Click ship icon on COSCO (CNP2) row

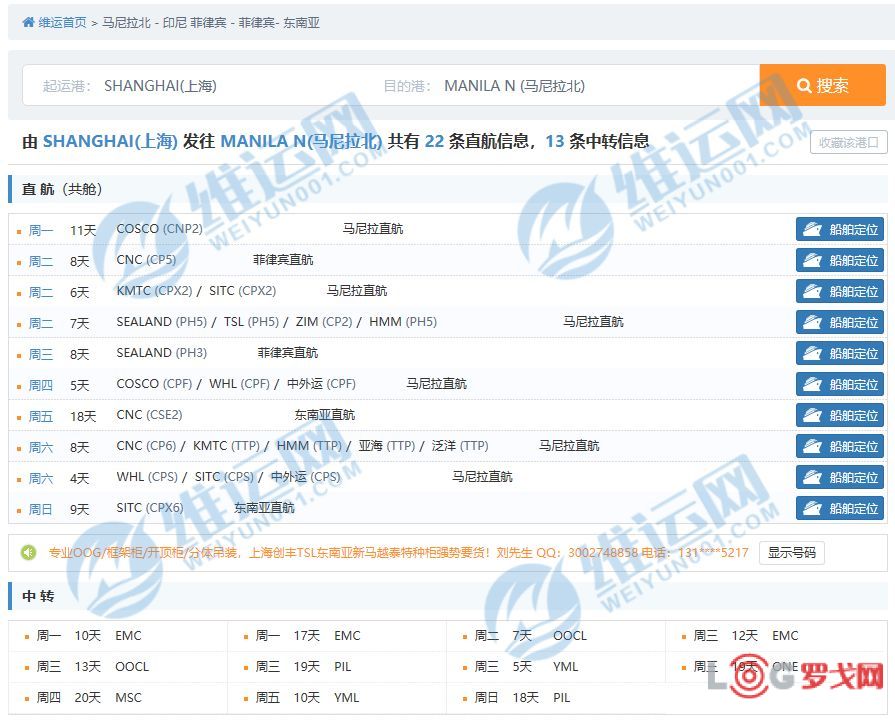[x=812, y=229]
